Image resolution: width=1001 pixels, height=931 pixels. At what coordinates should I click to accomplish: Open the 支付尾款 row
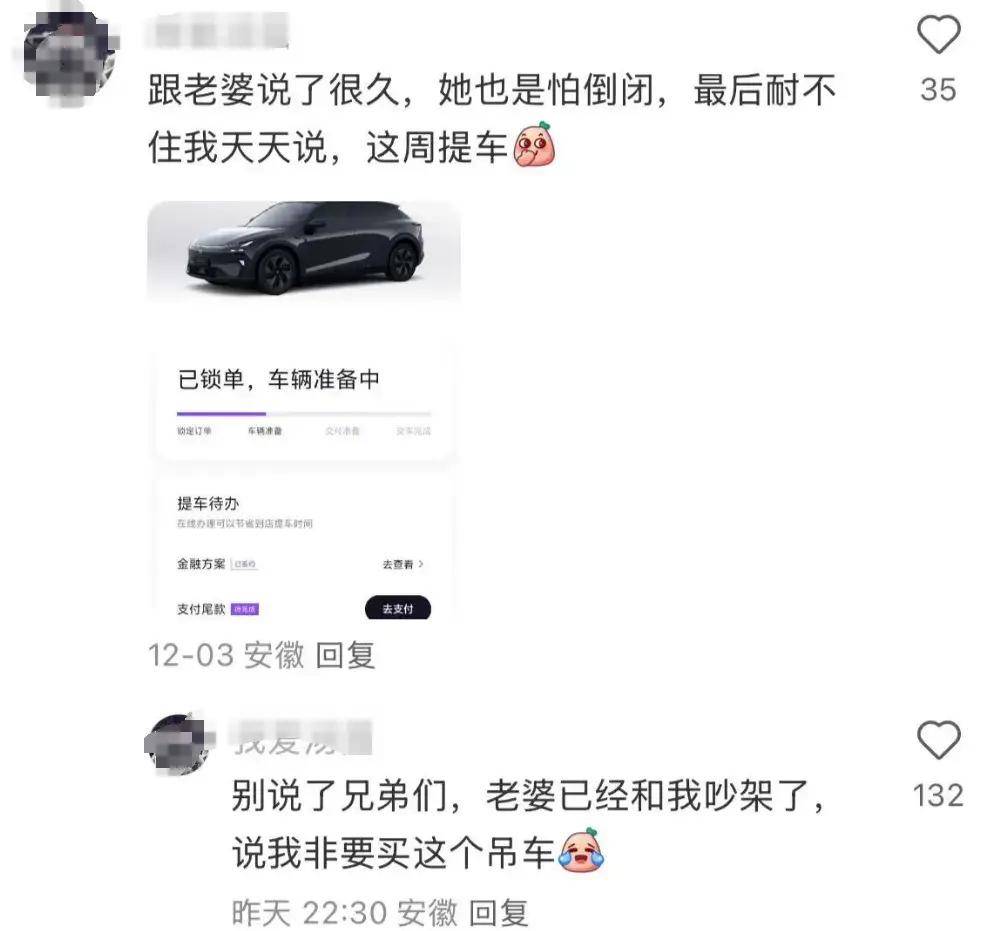[304, 609]
